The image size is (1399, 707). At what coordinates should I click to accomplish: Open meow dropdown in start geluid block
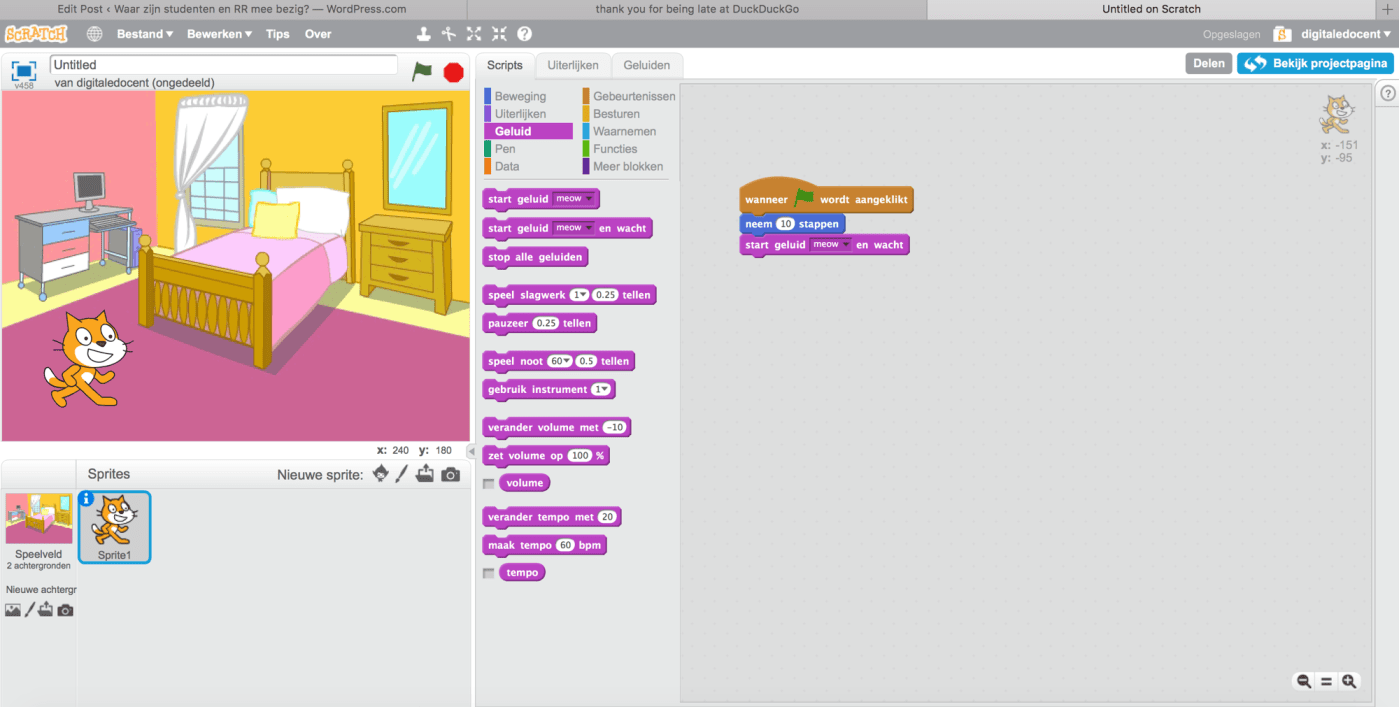pos(574,199)
